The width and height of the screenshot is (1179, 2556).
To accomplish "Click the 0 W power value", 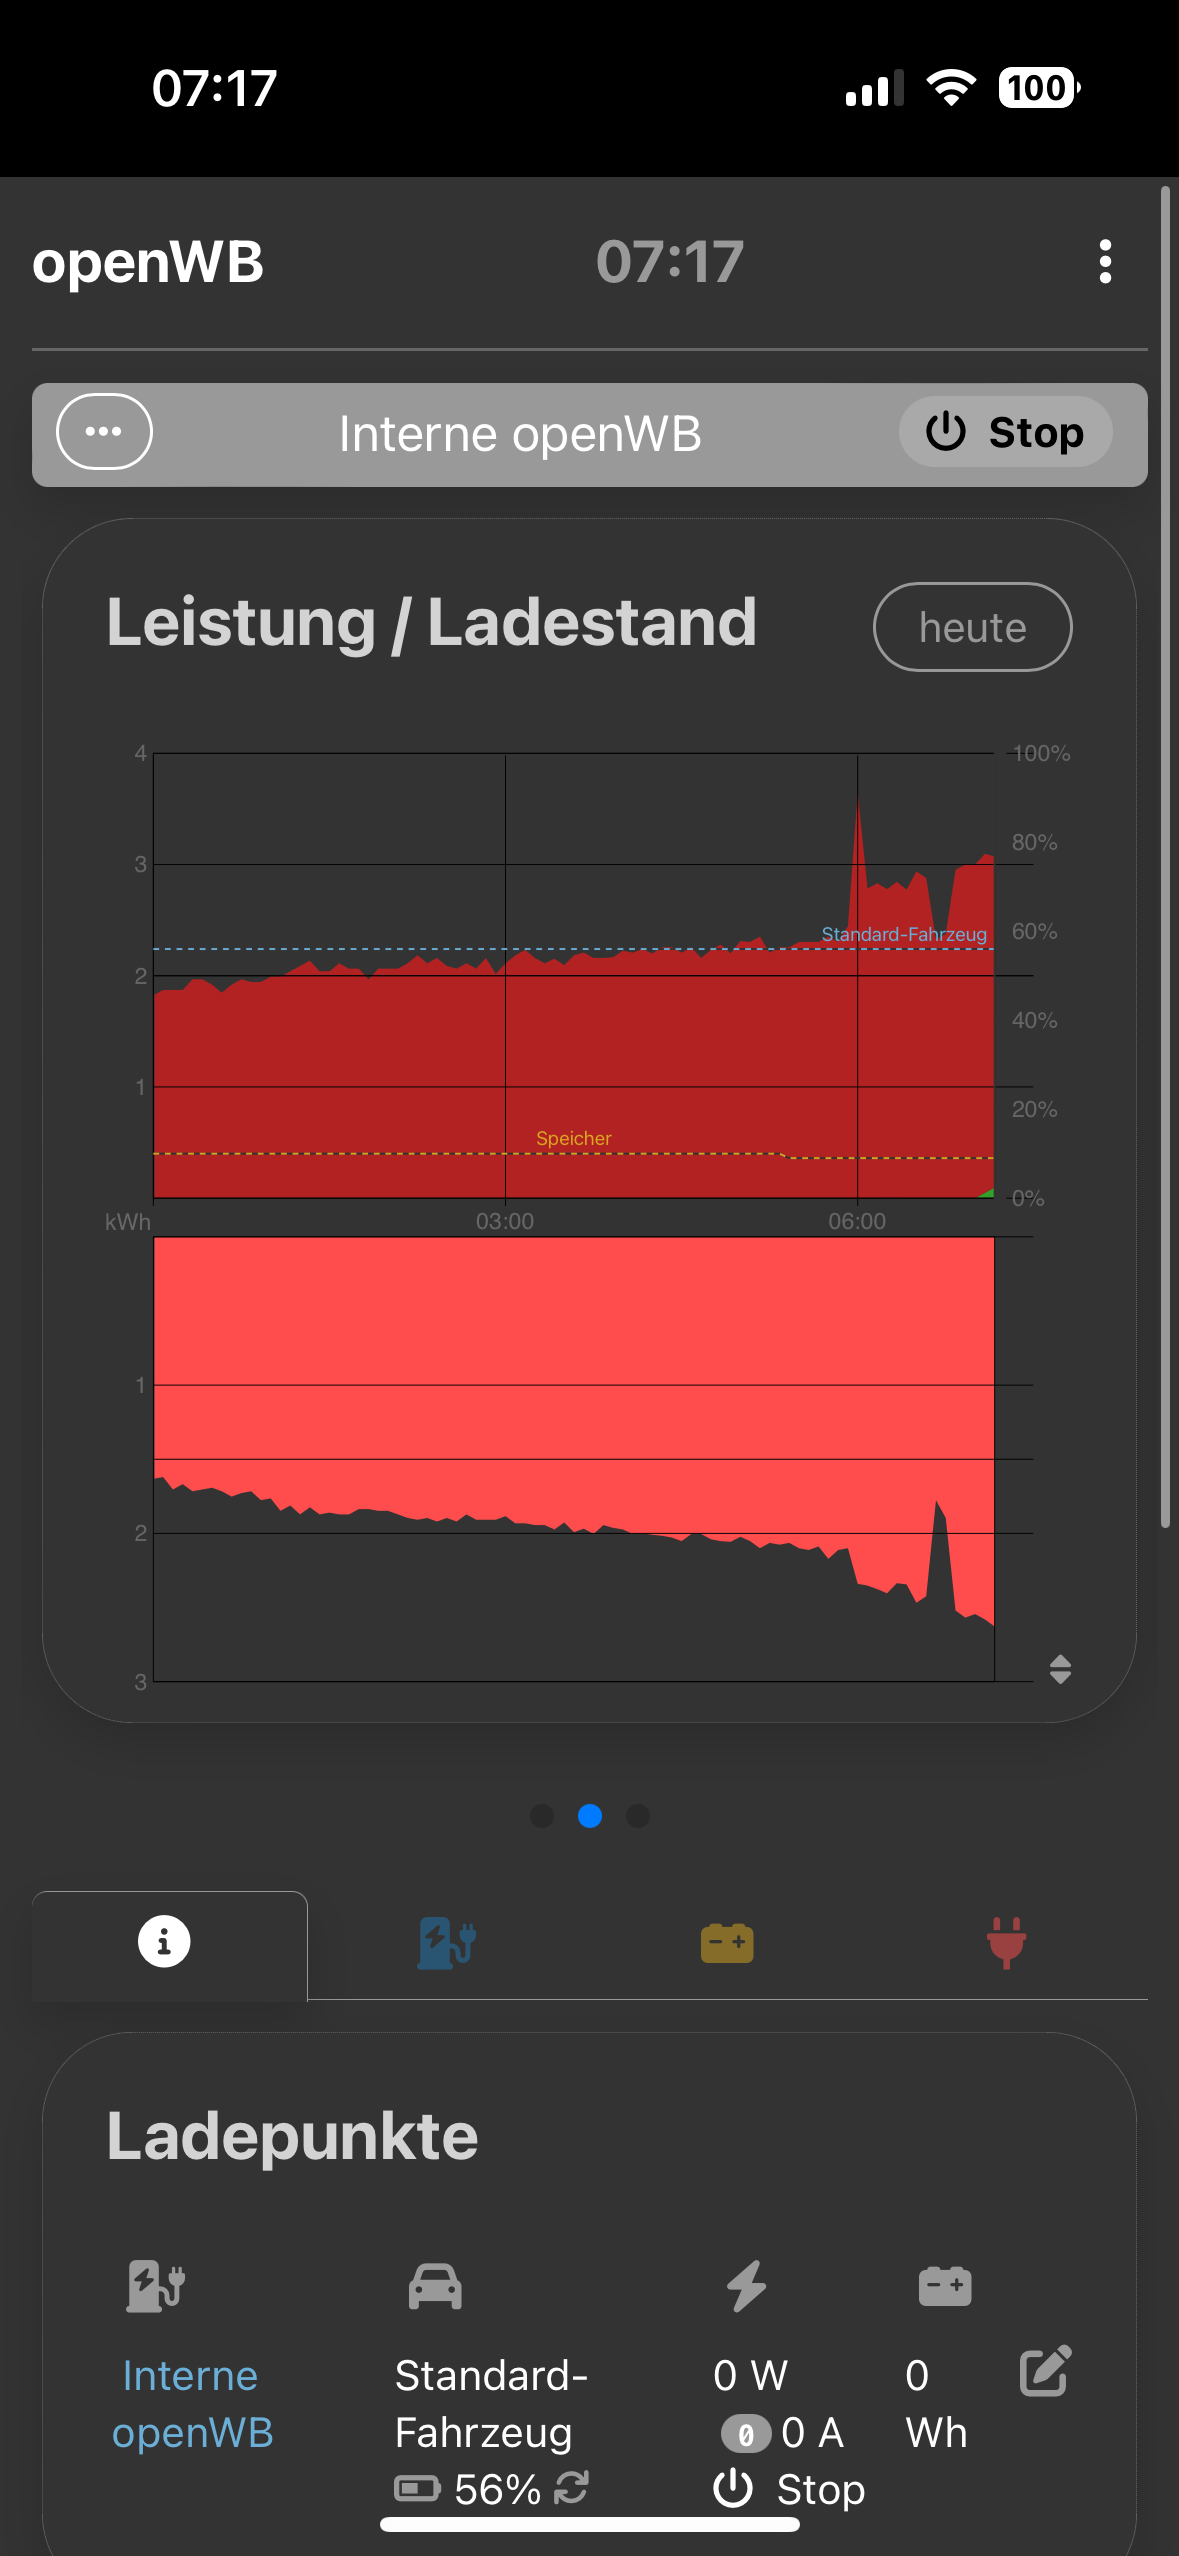I will (x=751, y=2376).
